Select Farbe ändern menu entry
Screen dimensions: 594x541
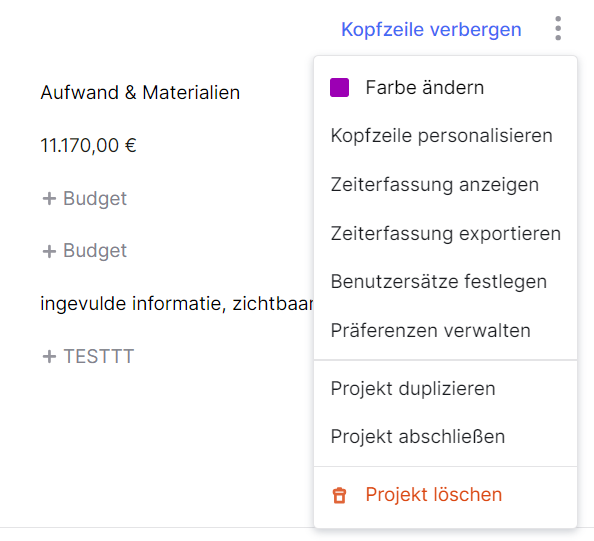[445, 88]
